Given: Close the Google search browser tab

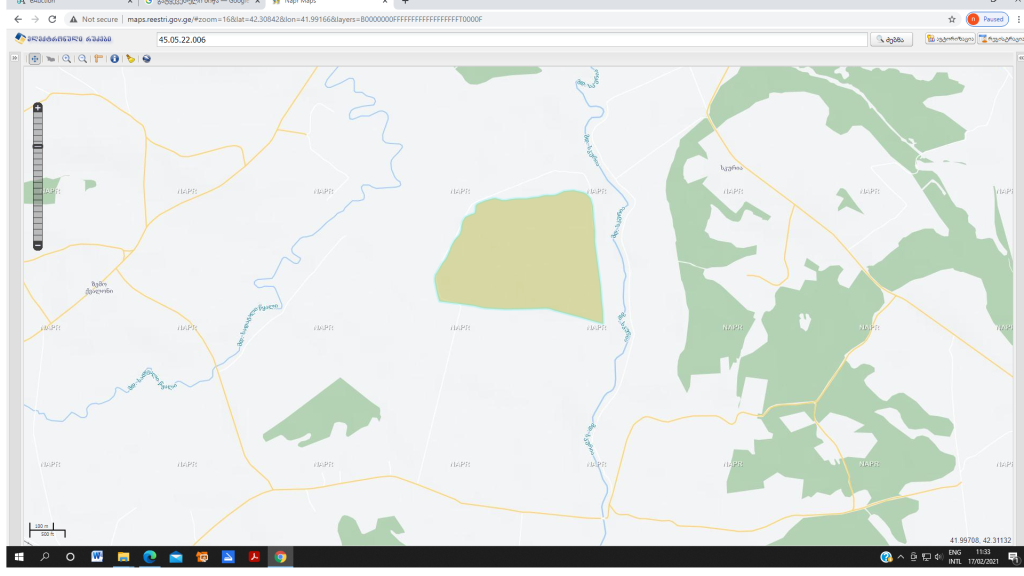Looking at the screenshot, I should click(x=257, y=2).
